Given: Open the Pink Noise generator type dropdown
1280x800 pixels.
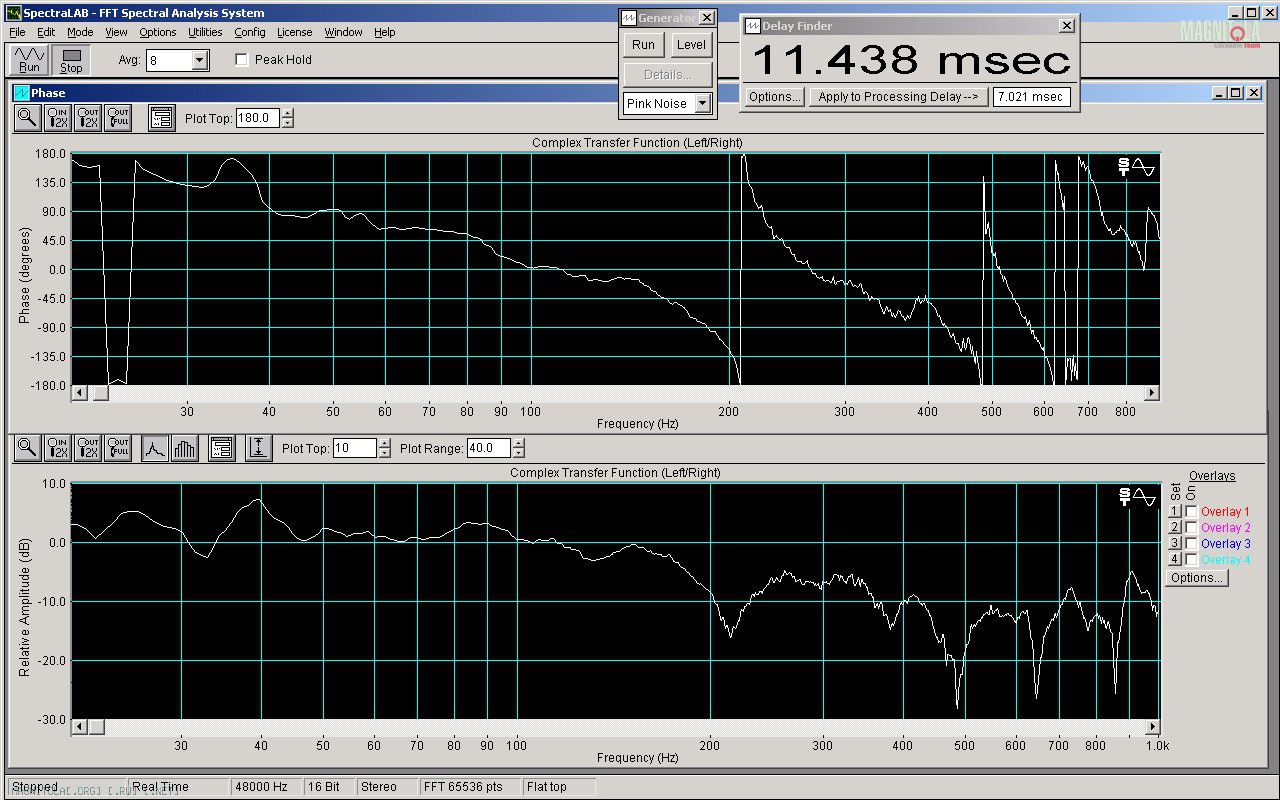Looking at the screenshot, I should [702, 104].
